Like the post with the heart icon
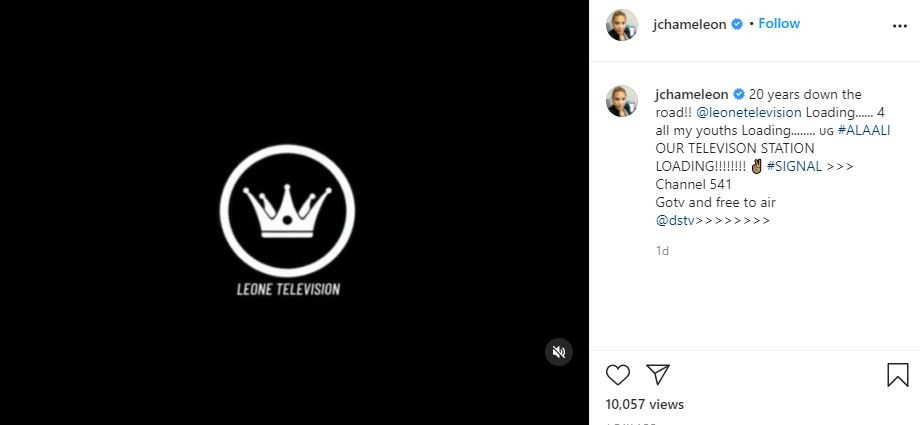Screen dimensions: 920x425 618,375
